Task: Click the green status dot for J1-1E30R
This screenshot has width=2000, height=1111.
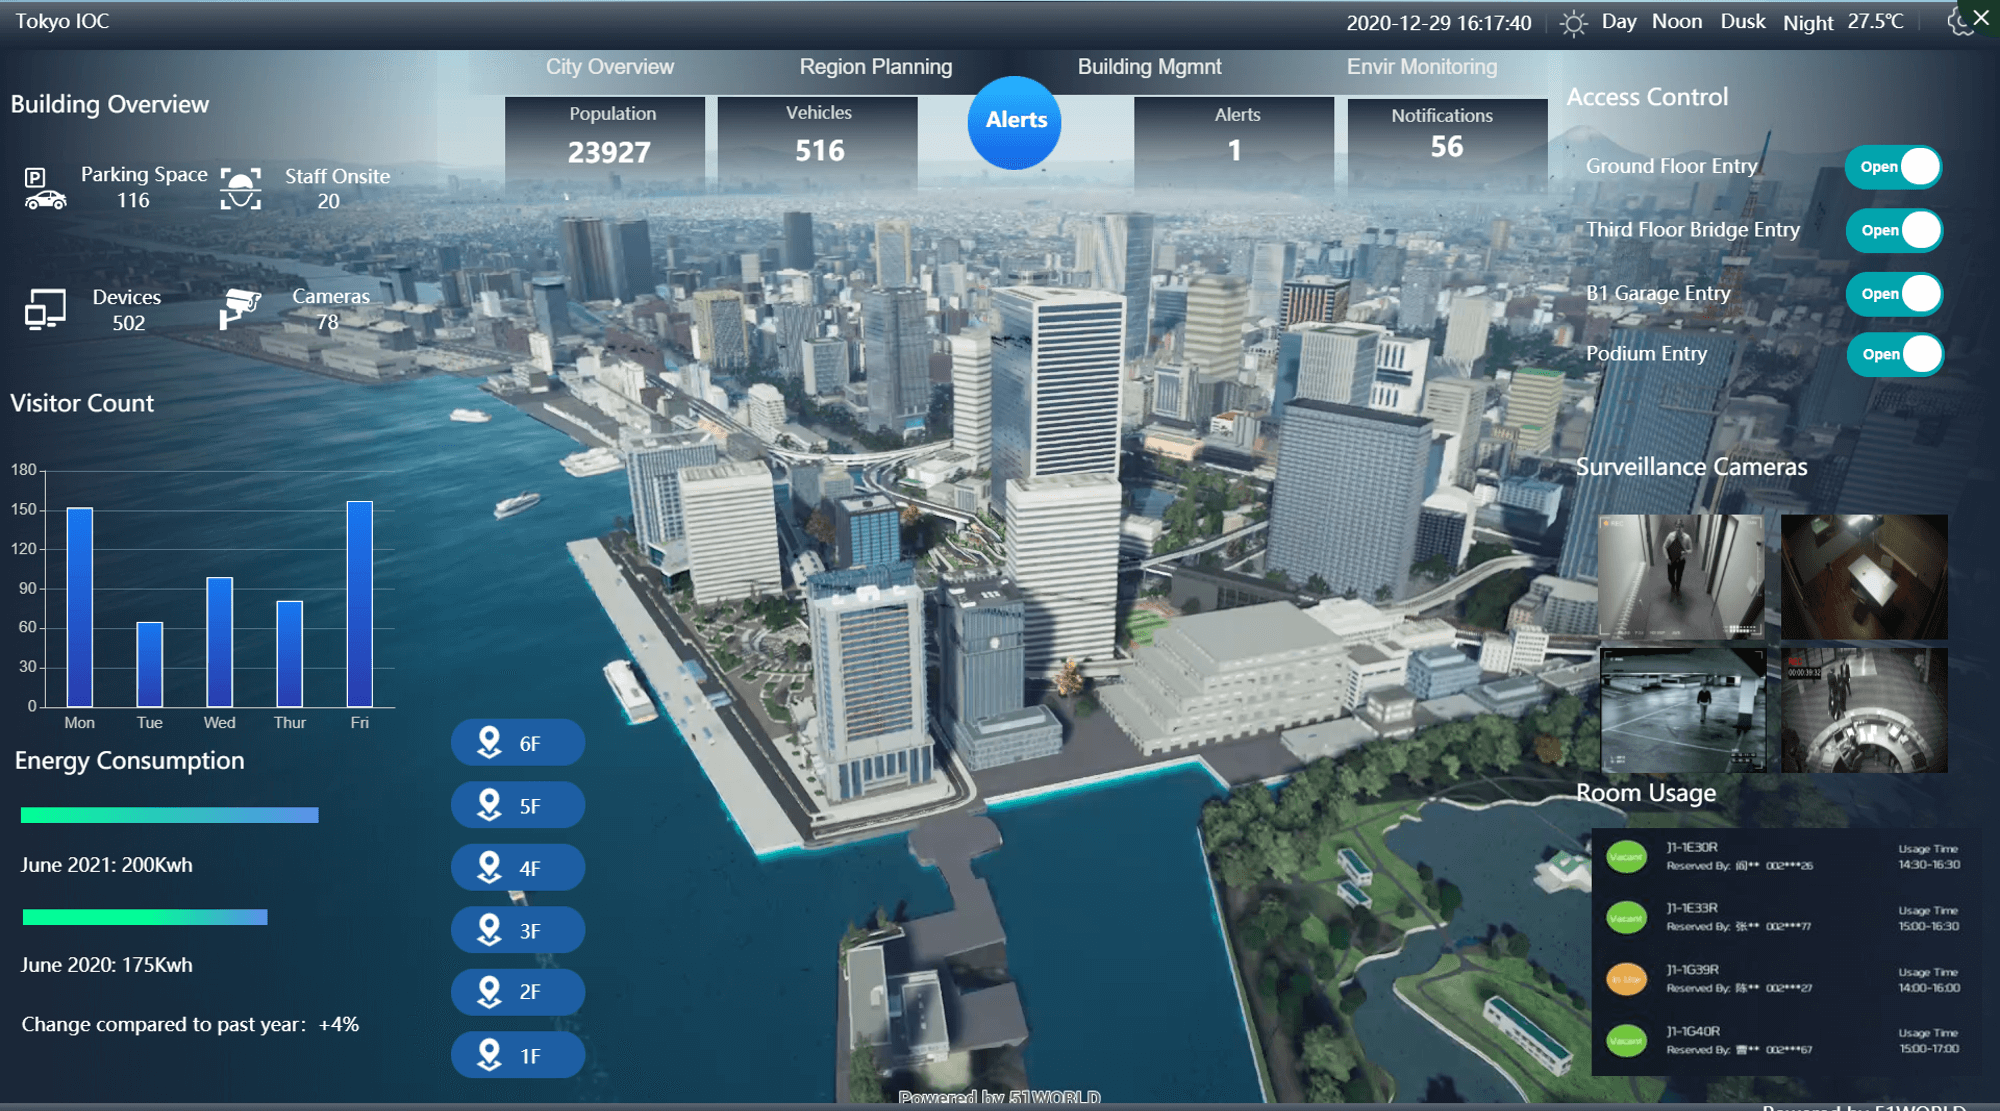Action: click(1626, 857)
